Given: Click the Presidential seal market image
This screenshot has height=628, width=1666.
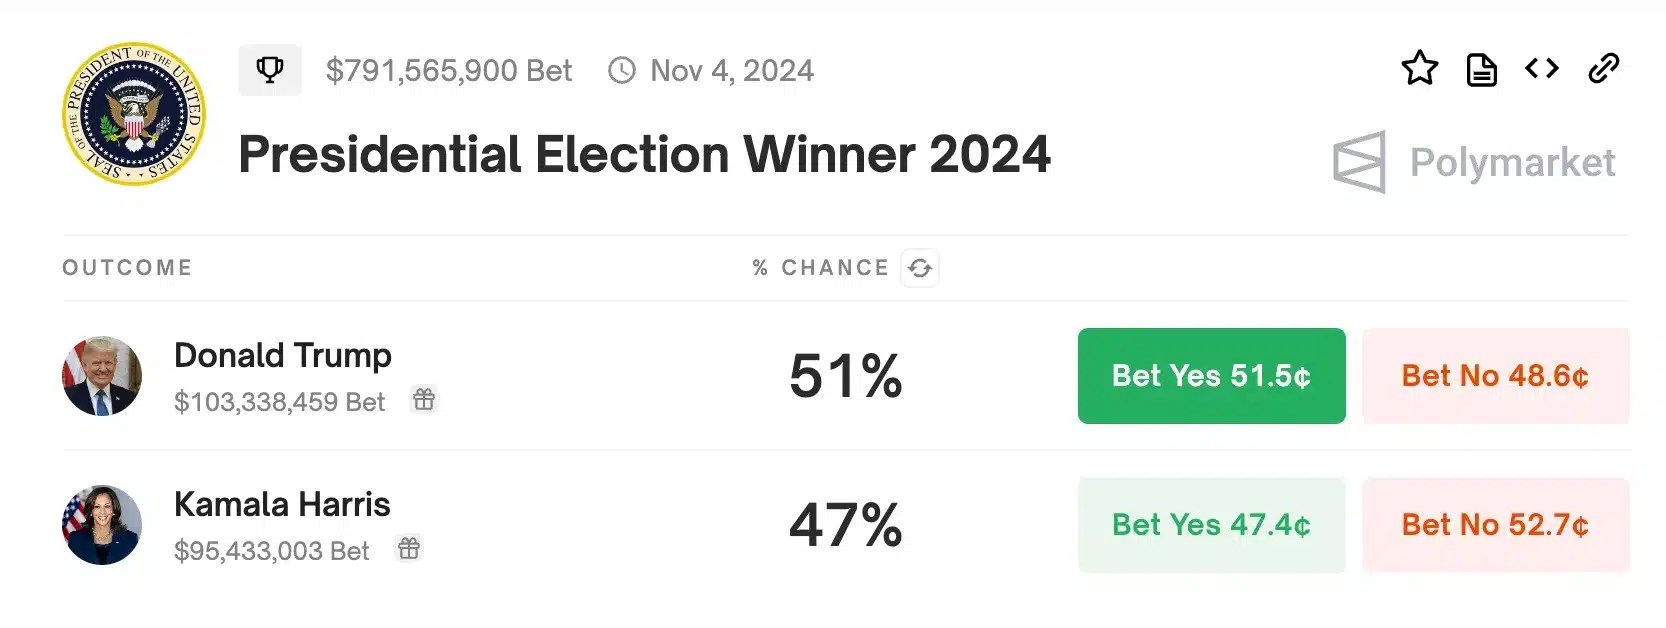Looking at the screenshot, I should click(134, 114).
